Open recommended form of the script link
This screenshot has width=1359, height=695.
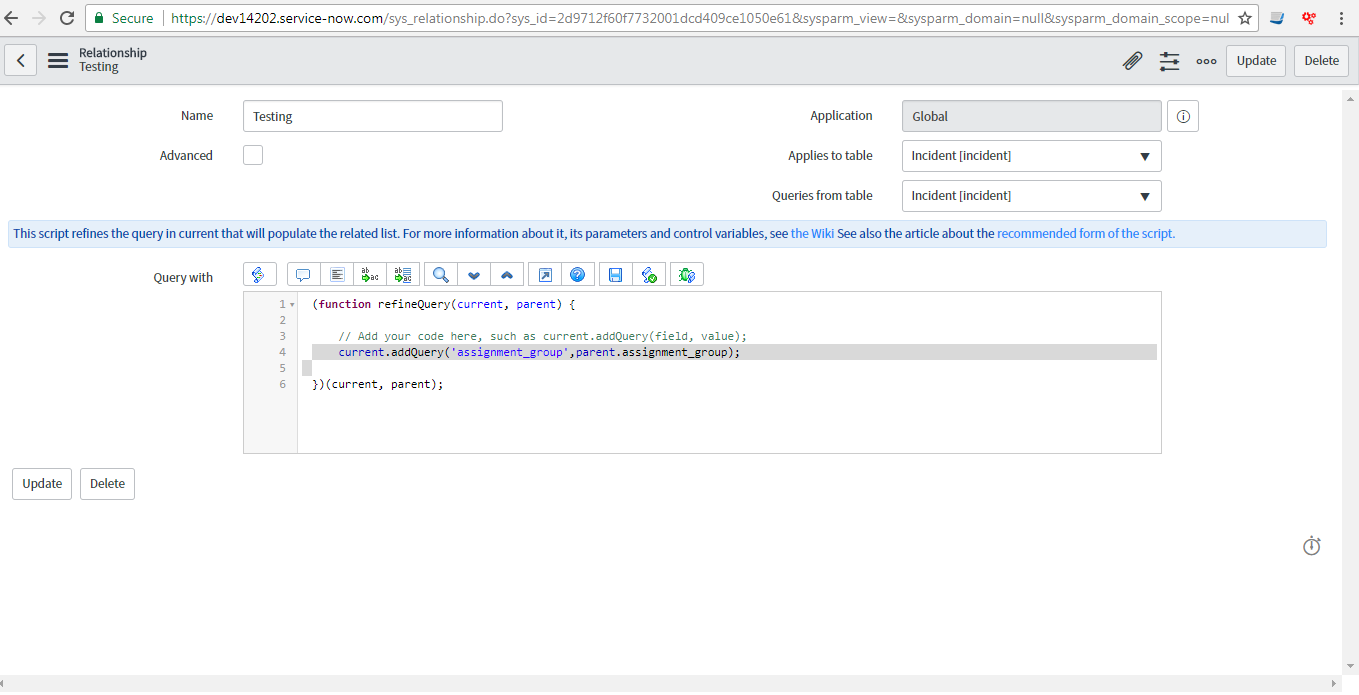point(1086,234)
